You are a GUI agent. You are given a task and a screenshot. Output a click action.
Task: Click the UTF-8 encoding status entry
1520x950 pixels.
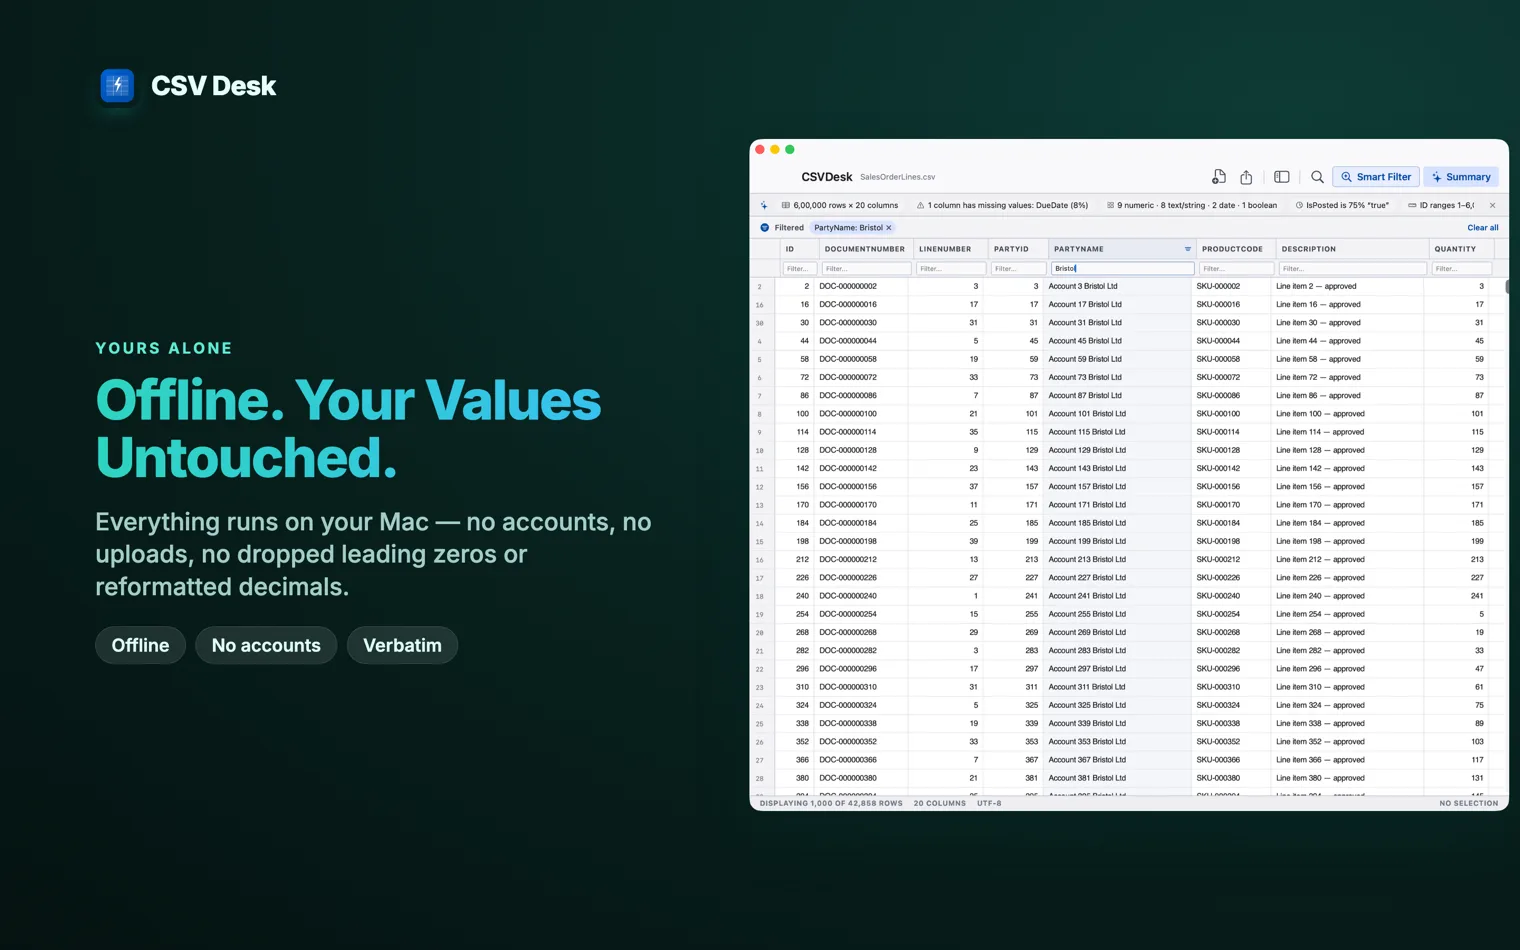tap(989, 803)
